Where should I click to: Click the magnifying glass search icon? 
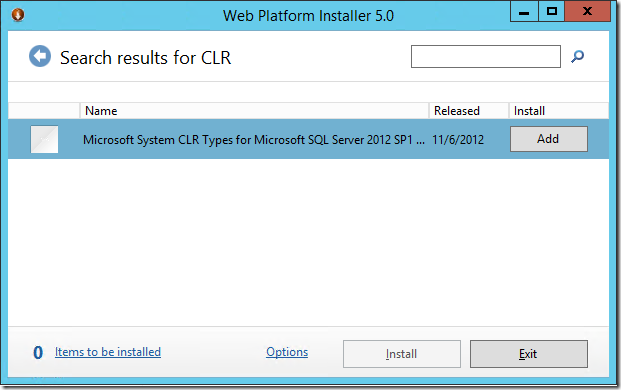(x=577, y=57)
